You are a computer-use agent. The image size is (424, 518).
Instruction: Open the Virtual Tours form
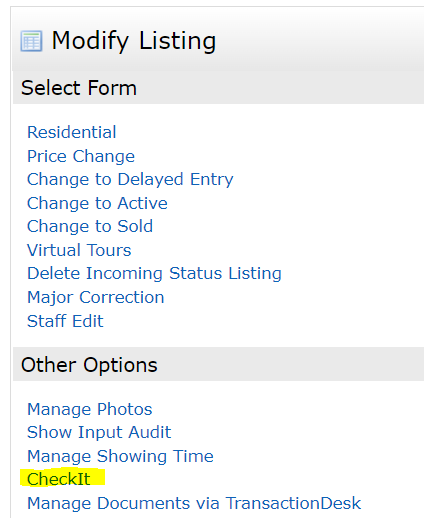[x=79, y=250]
